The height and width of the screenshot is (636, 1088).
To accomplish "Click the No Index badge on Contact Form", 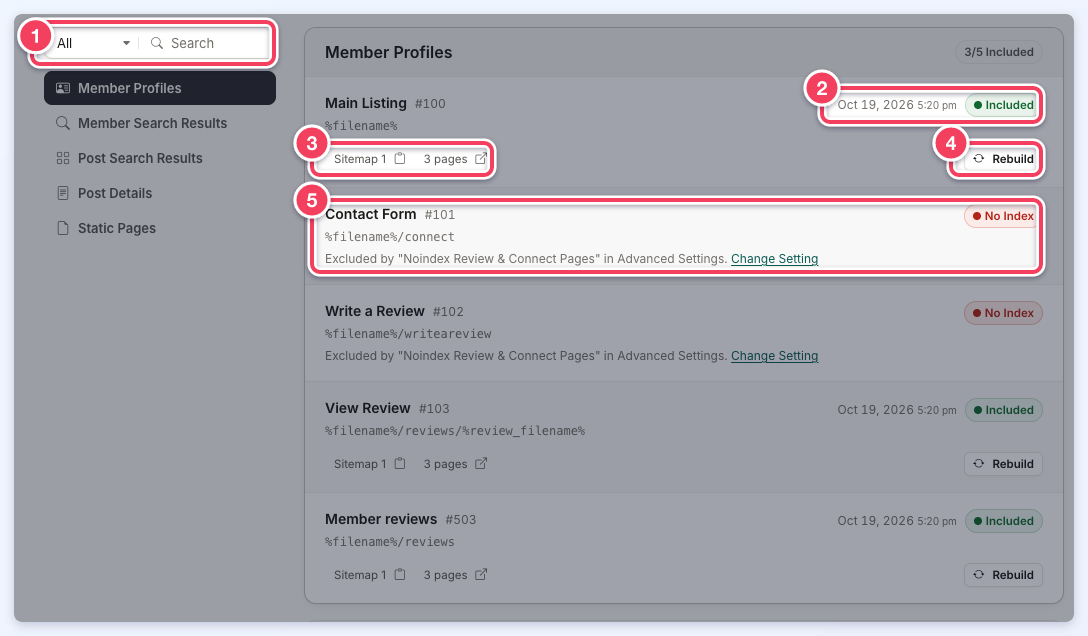I will click(1003, 216).
